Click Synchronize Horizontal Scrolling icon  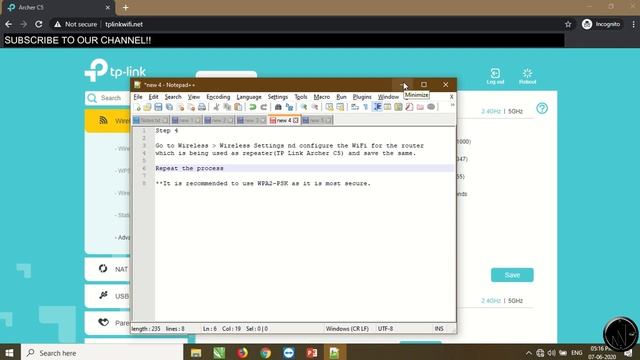[340, 107]
